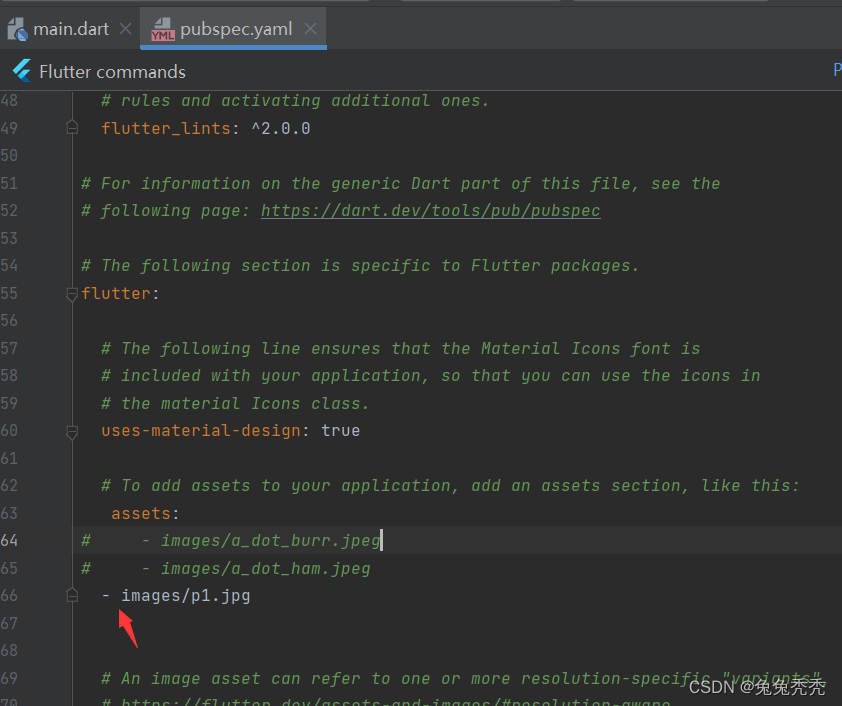The width and height of the screenshot is (842, 706).
Task: Close the pubspec.yaml tab
Action: coord(310,28)
